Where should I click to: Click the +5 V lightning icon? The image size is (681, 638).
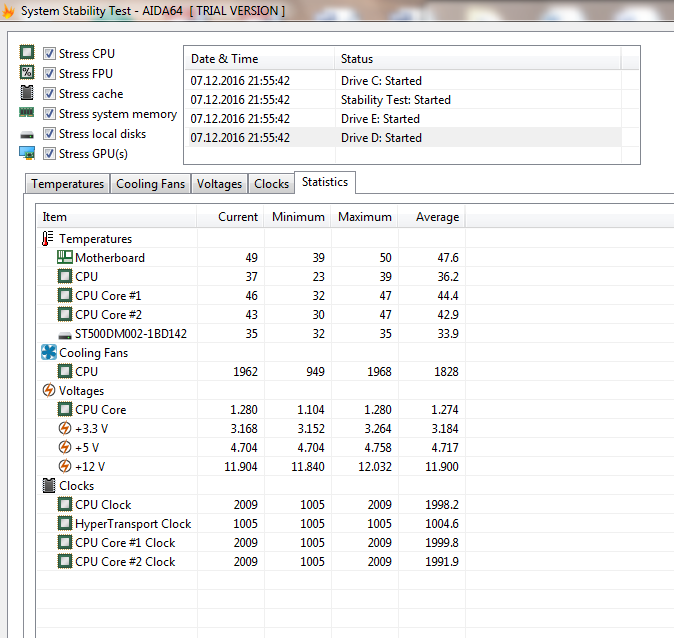click(65, 447)
